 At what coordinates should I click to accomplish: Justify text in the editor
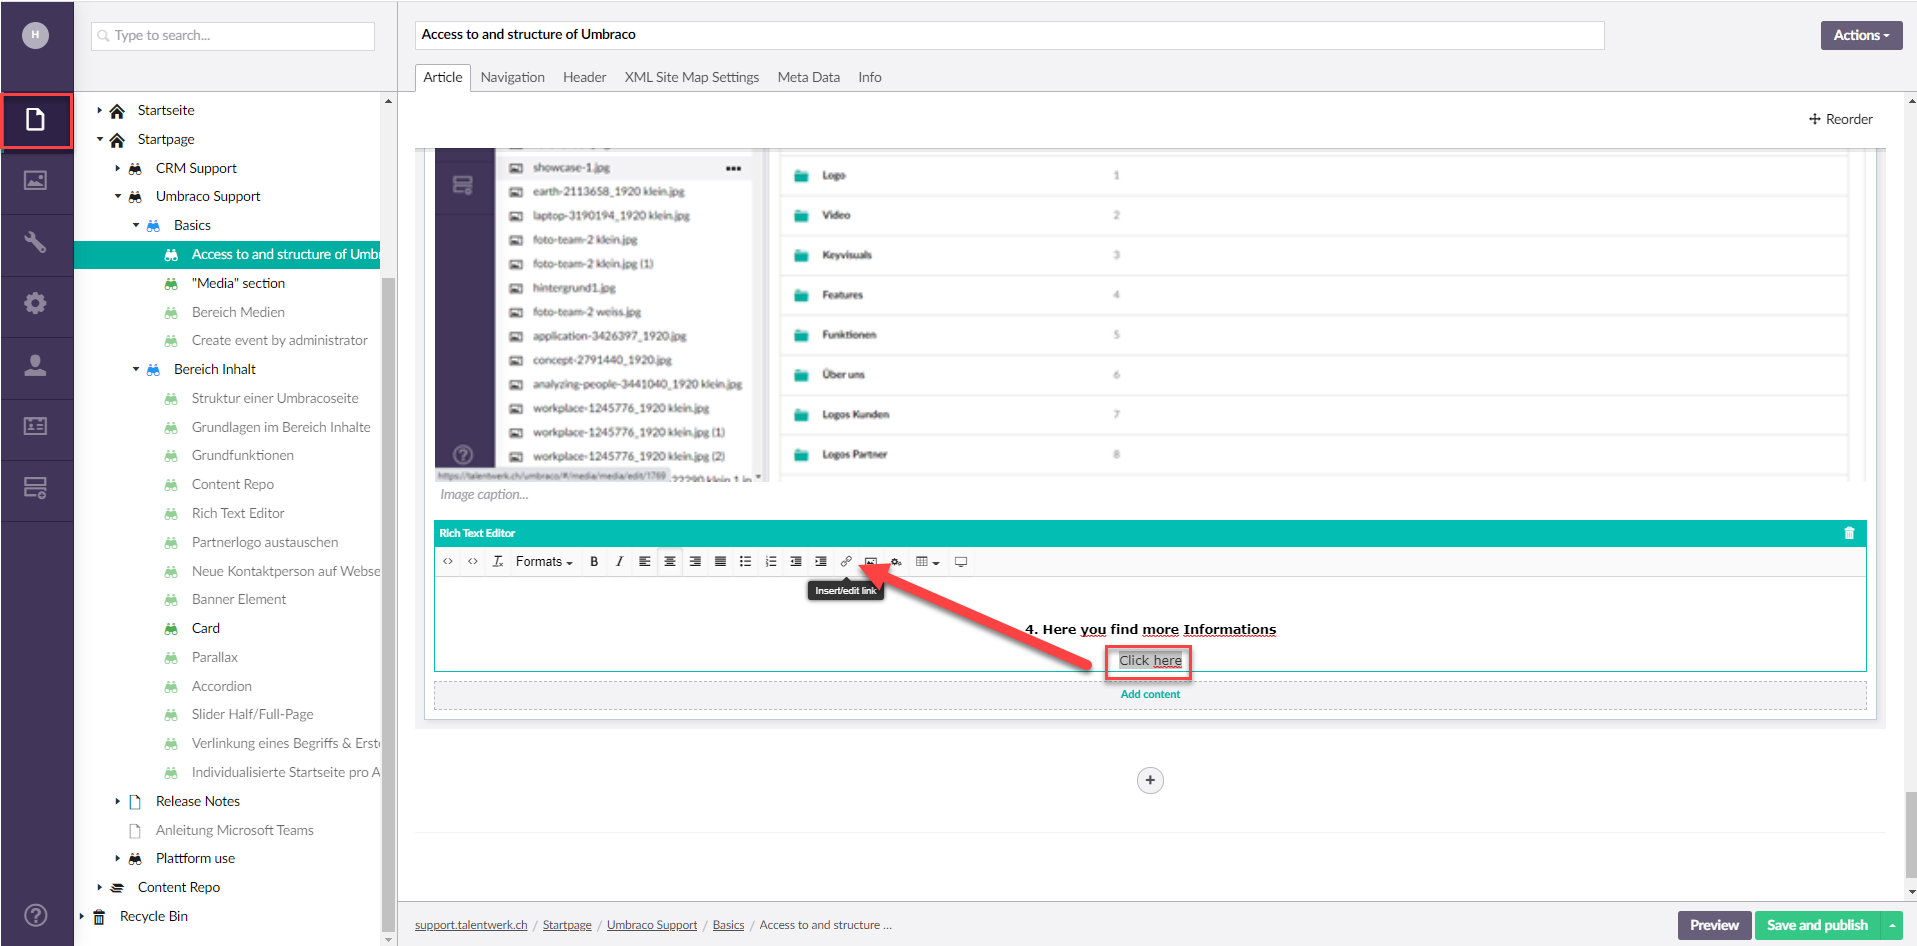[720, 562]
